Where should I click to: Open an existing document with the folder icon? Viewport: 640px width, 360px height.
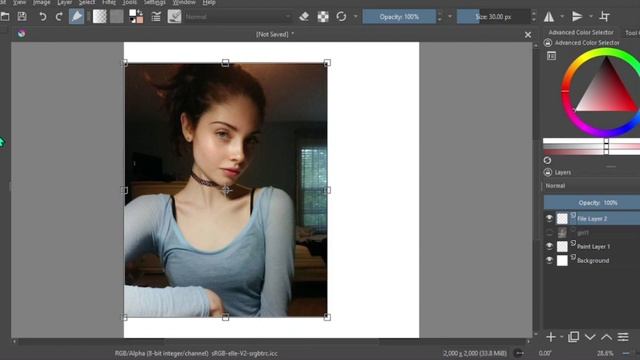(x=5, y=17)
